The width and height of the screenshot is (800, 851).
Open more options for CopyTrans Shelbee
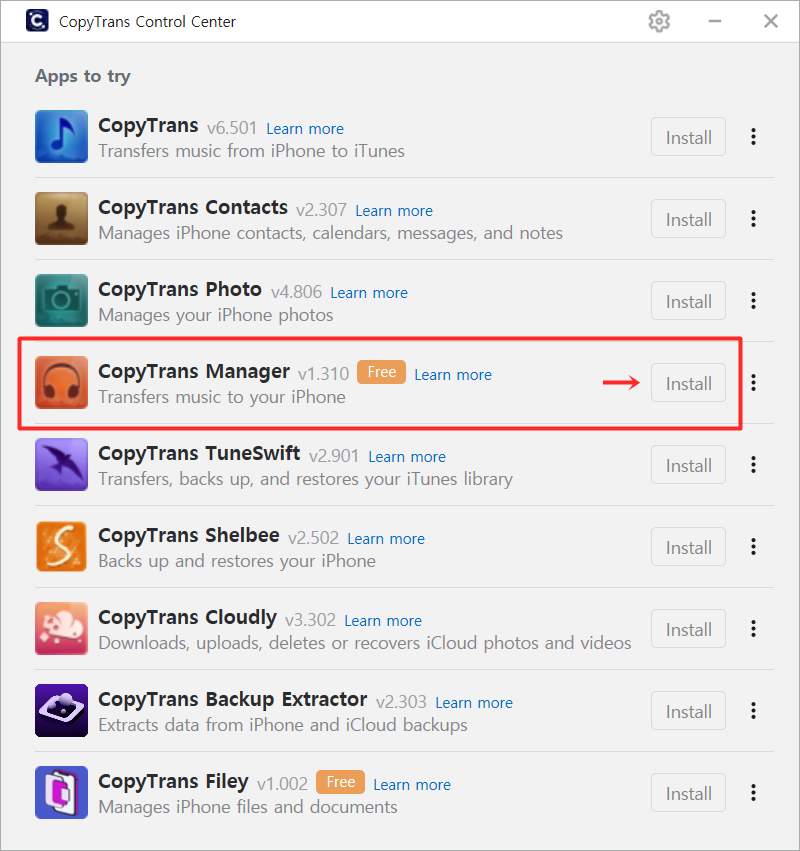[x=753, y=547]
